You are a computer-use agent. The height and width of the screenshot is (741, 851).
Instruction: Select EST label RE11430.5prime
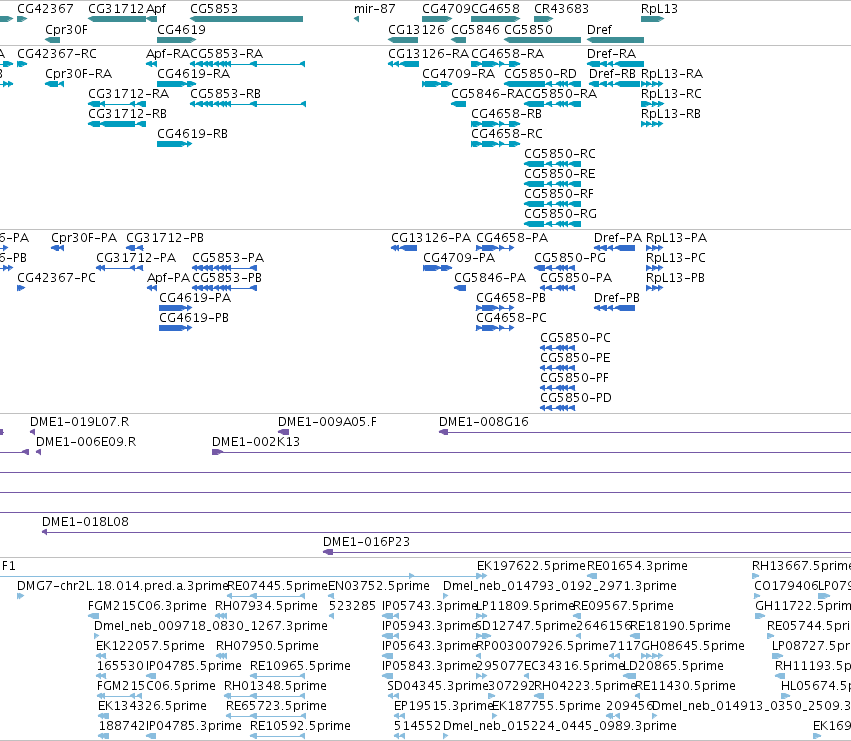click(685, 687)
